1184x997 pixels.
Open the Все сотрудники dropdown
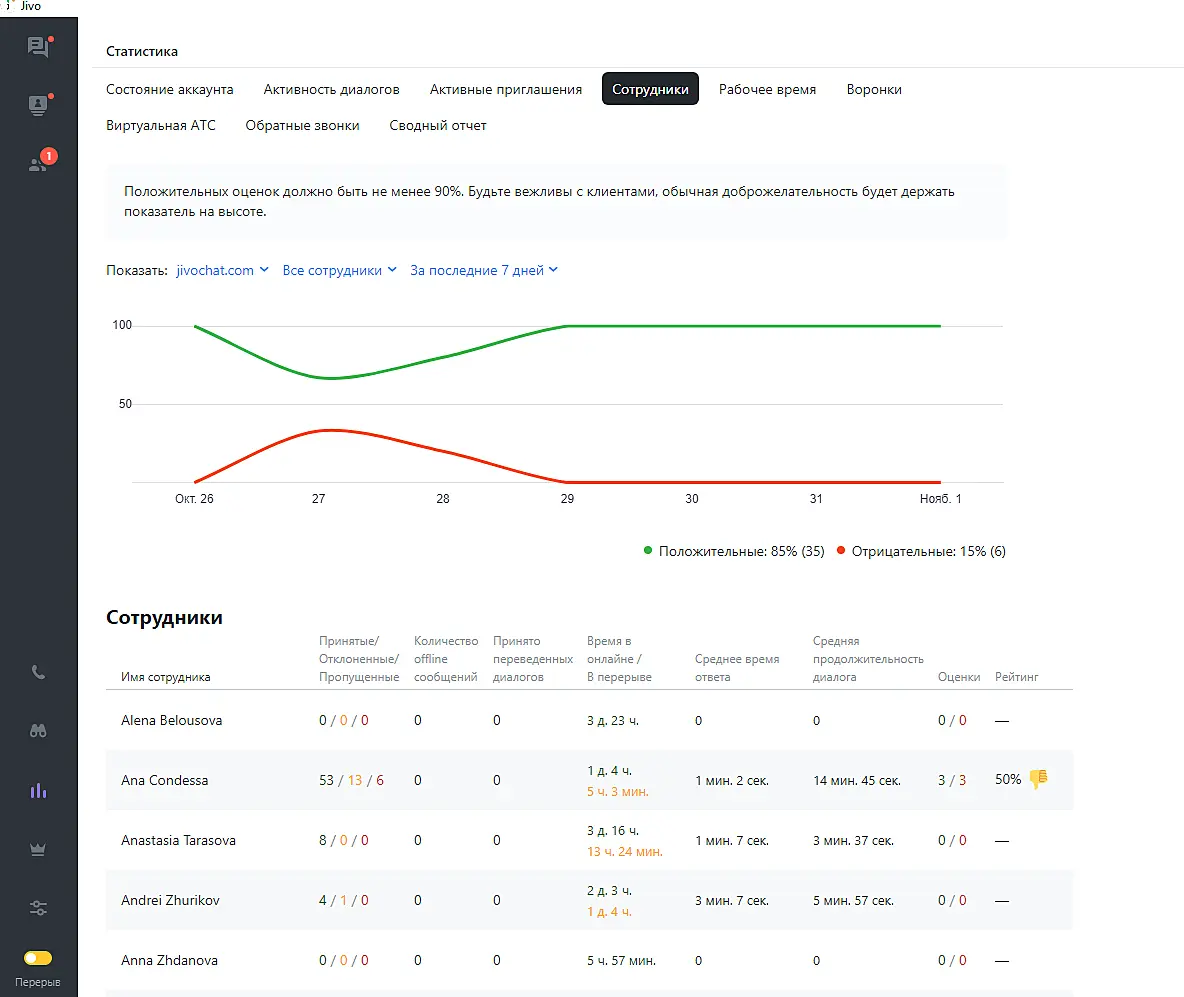pos(340,270)
